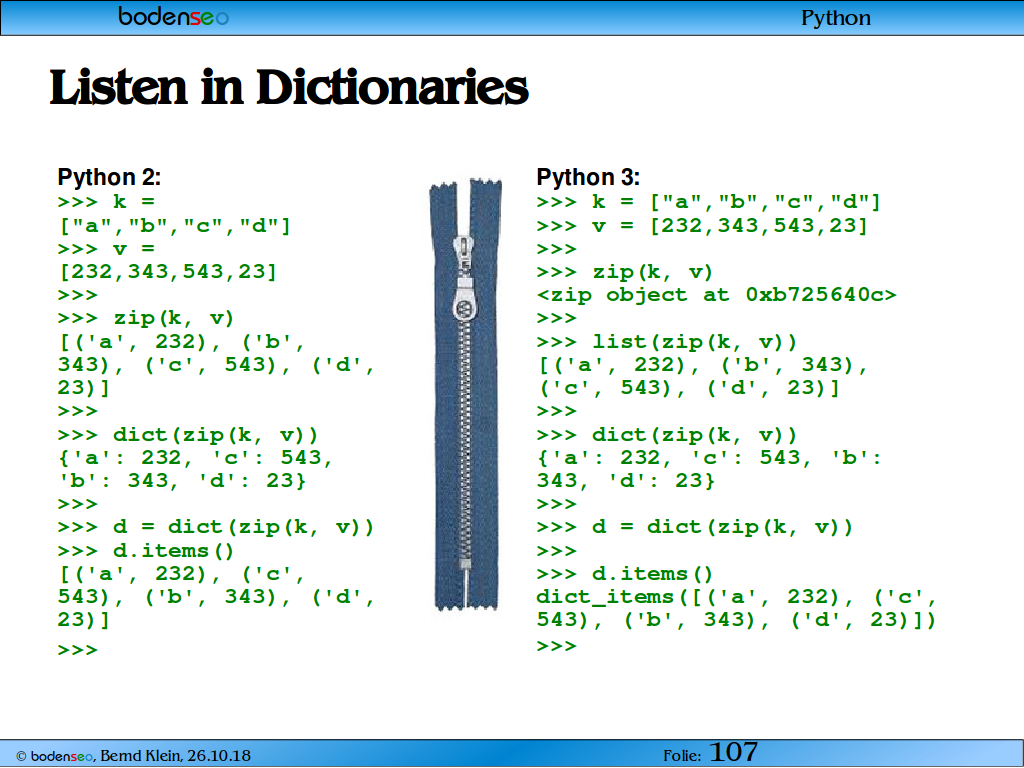
Task: Click Python 3 '>>> d = dict(zip(k, v))' line
Action: [694, 528]
